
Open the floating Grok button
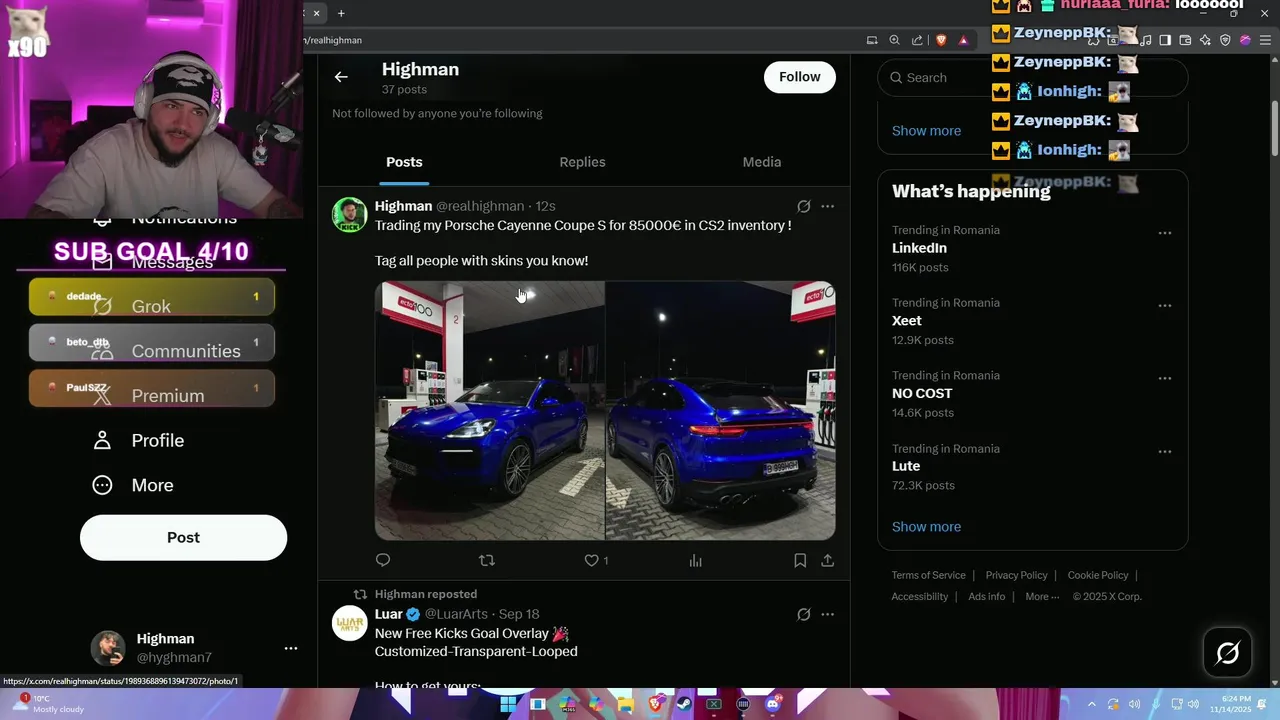click(1227, 653)
